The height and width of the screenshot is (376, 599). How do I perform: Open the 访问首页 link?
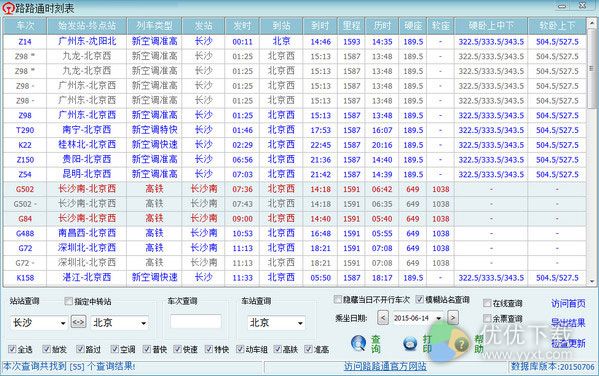pos(568,303)
